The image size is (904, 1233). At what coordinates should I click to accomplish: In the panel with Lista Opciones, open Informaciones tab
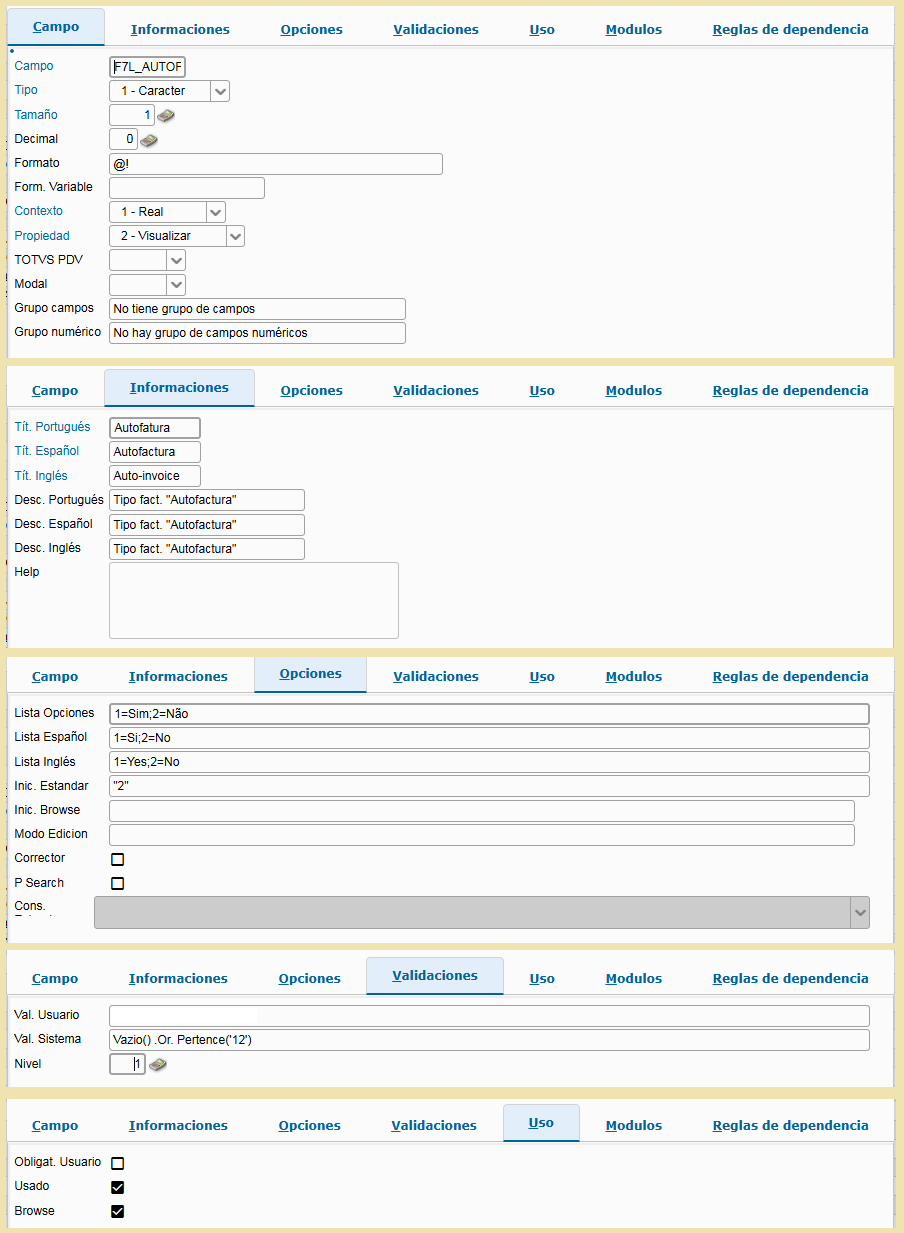(179, 676)
